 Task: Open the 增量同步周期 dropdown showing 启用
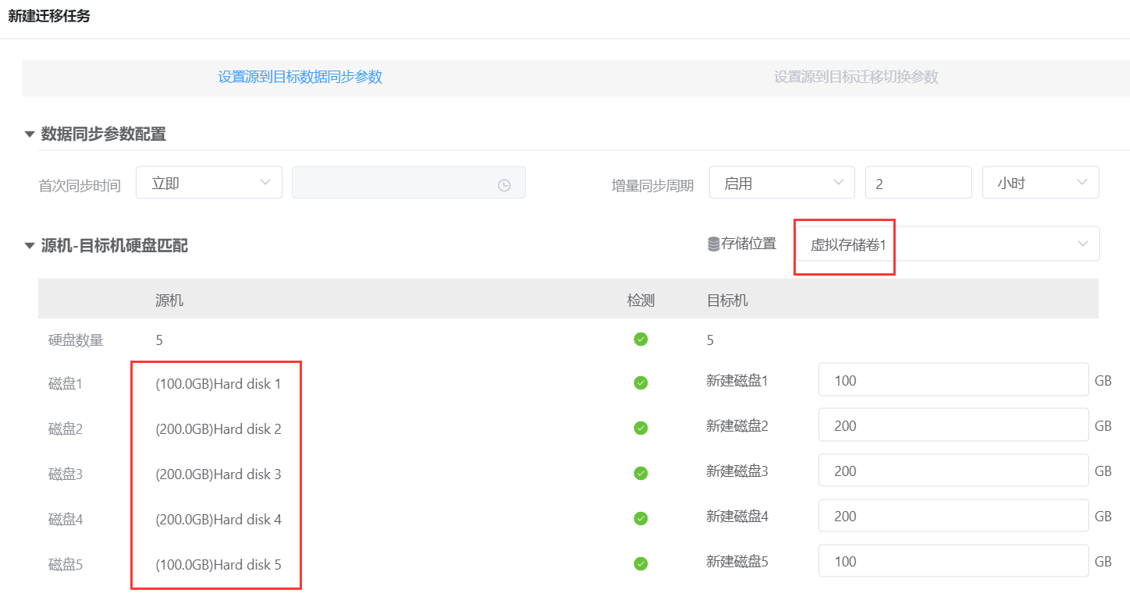781,183
